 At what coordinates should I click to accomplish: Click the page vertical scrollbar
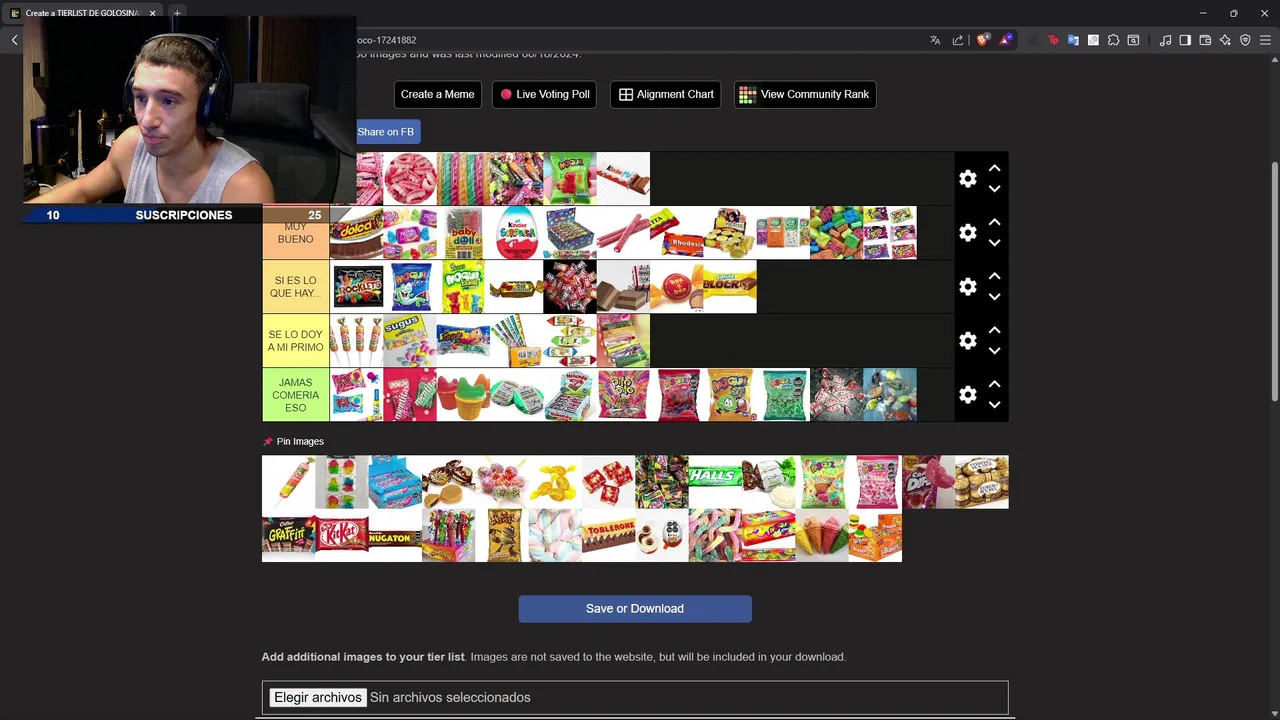pyautogui.click(x=1273, y=282)
